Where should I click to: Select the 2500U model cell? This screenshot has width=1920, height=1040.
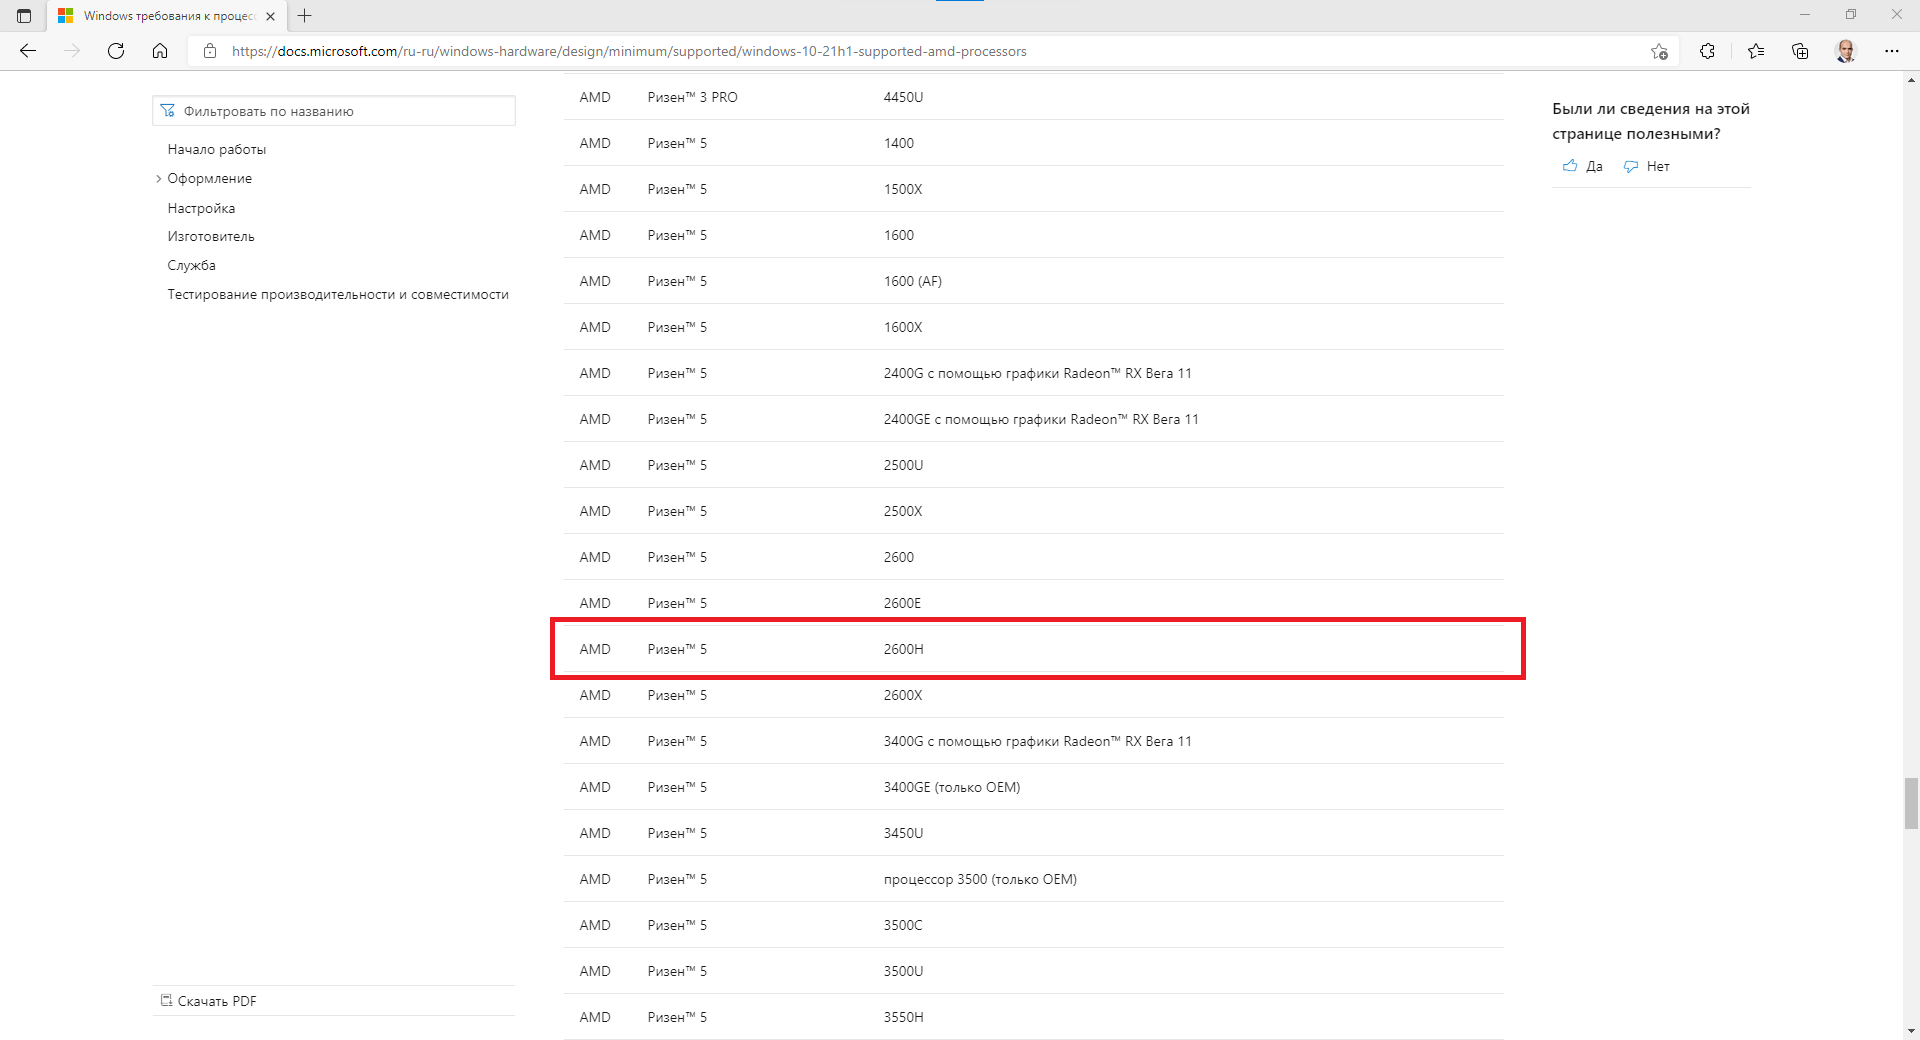point(903,465)
